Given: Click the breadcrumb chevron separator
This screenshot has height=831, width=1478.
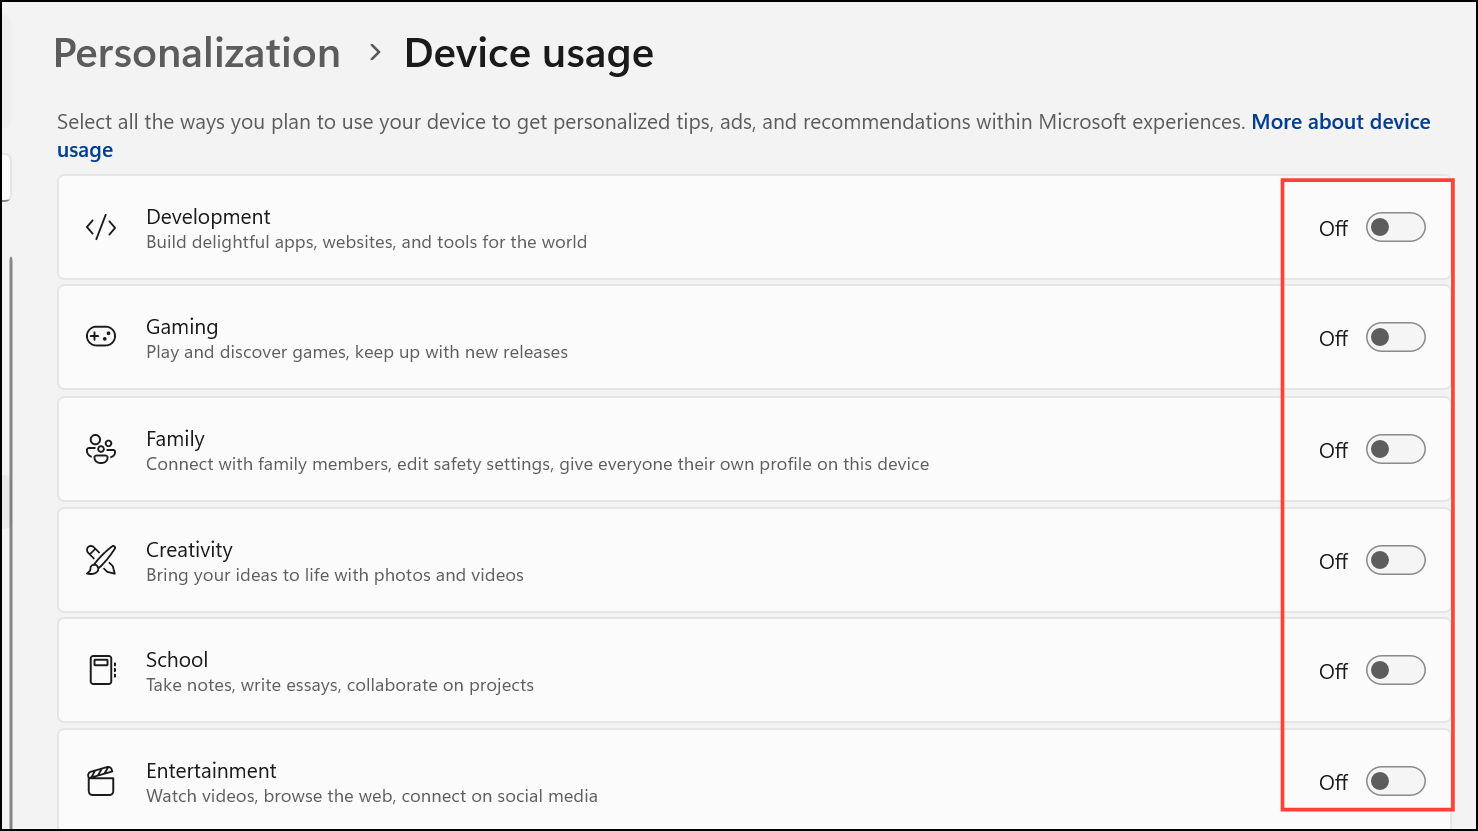Looking at the screenshot, I should click(375, 52).
